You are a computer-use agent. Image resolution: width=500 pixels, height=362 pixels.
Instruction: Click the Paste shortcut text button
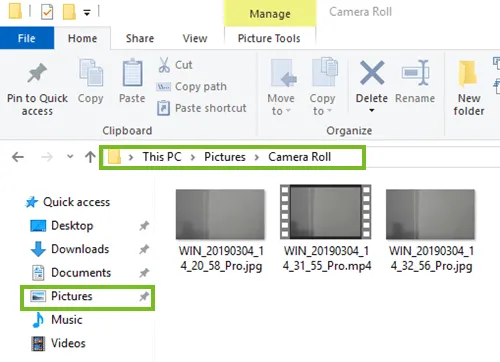[x=211, y=108]
